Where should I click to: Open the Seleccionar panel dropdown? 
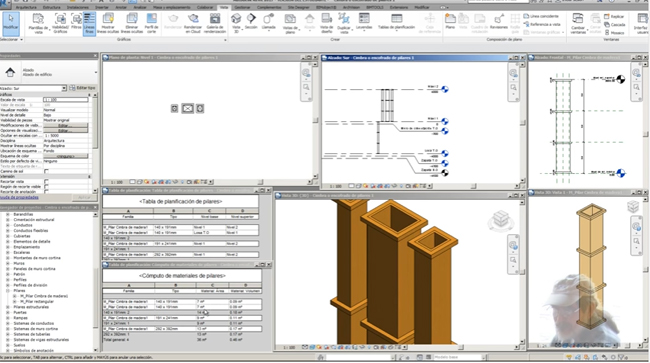[x=12, y=39]
